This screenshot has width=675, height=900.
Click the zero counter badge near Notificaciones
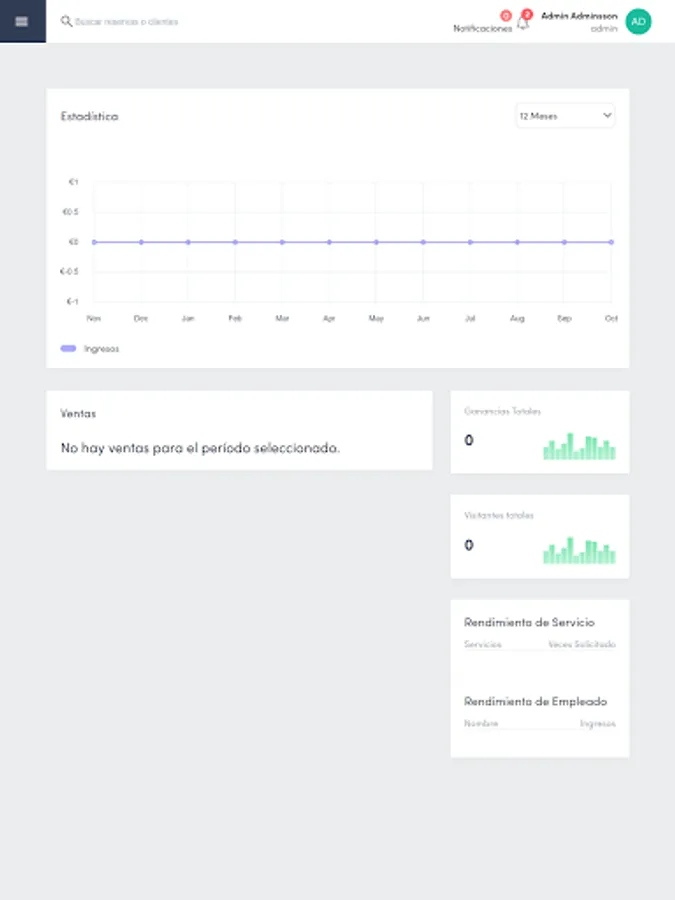(504, 15)
